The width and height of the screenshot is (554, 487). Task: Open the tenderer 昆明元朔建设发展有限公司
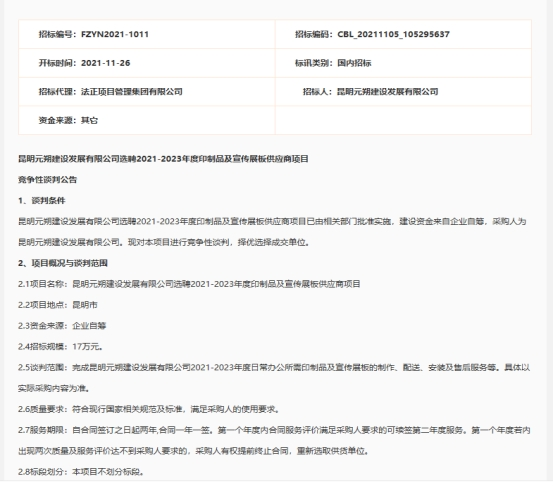tap(388, 92)
